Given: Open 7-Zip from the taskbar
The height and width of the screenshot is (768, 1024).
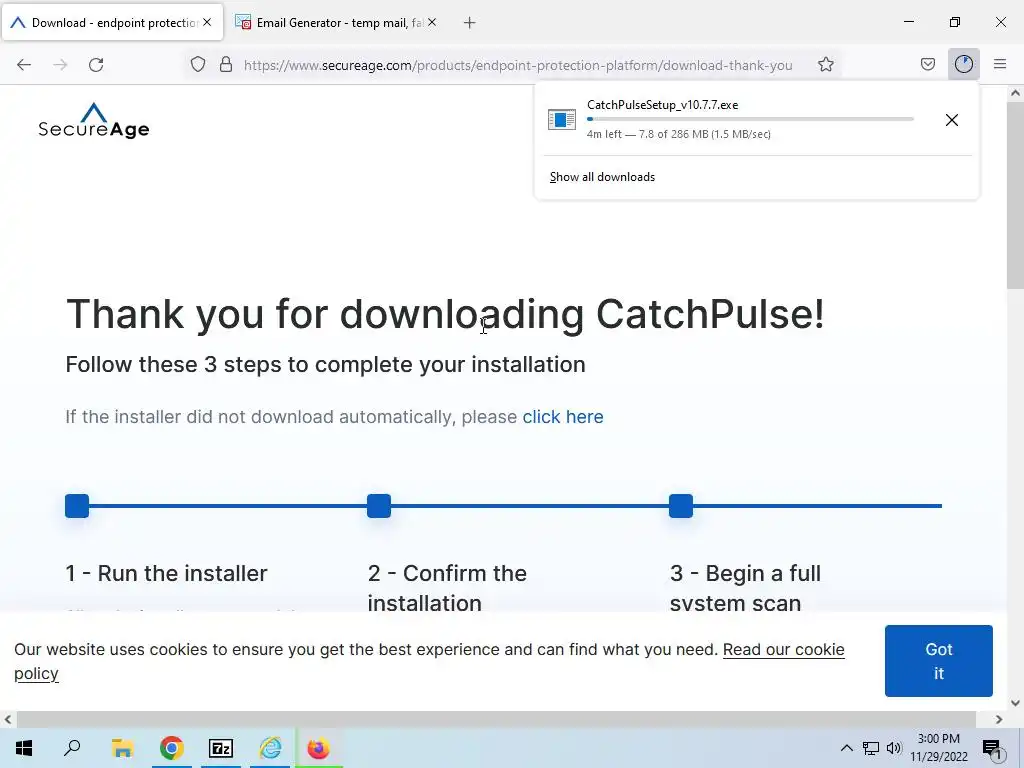Looking at the screenshot, I should (x=221, y=748).
